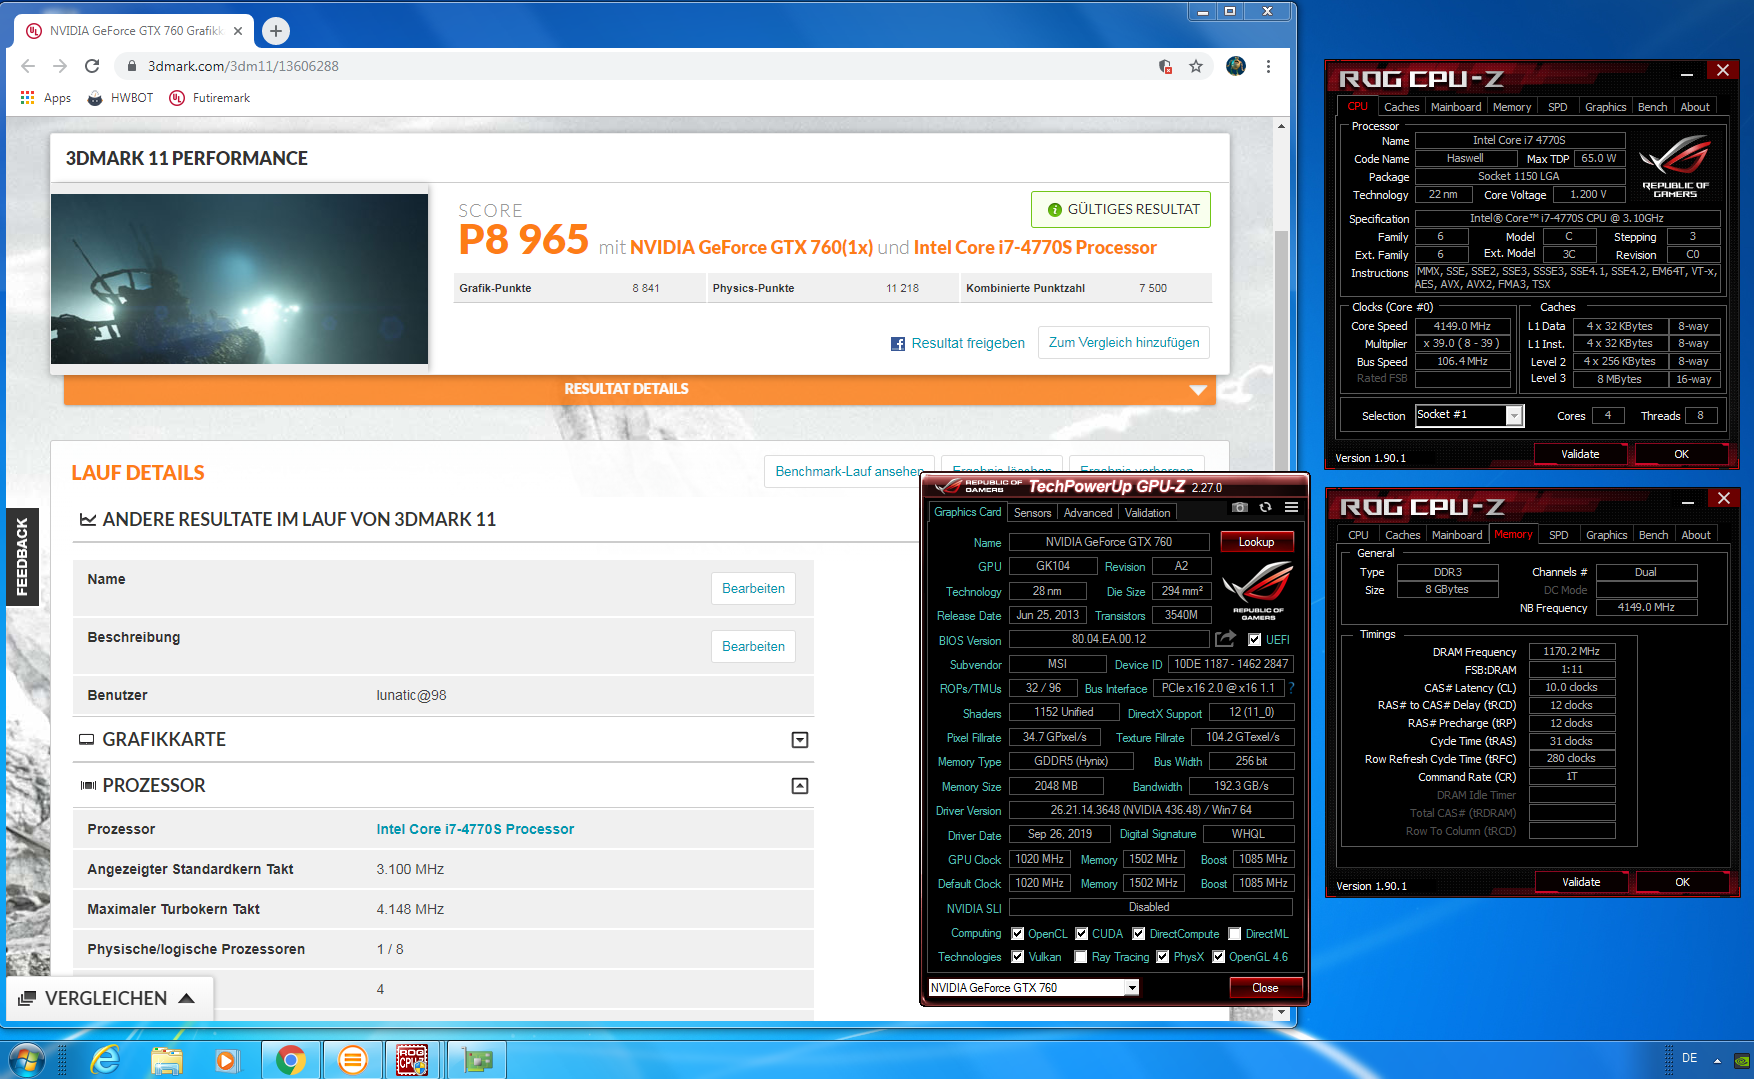Open the Futuremark bookmark

point(210,98)
